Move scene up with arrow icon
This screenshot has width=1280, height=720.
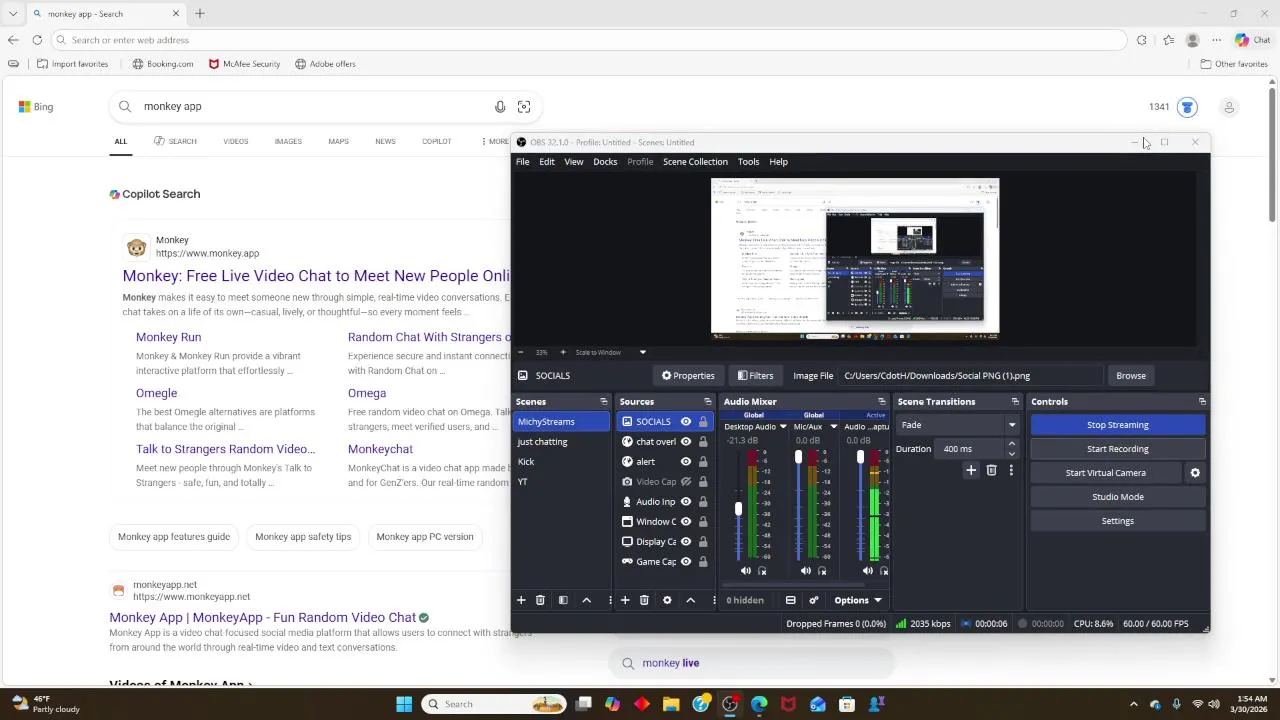point(587,600)
